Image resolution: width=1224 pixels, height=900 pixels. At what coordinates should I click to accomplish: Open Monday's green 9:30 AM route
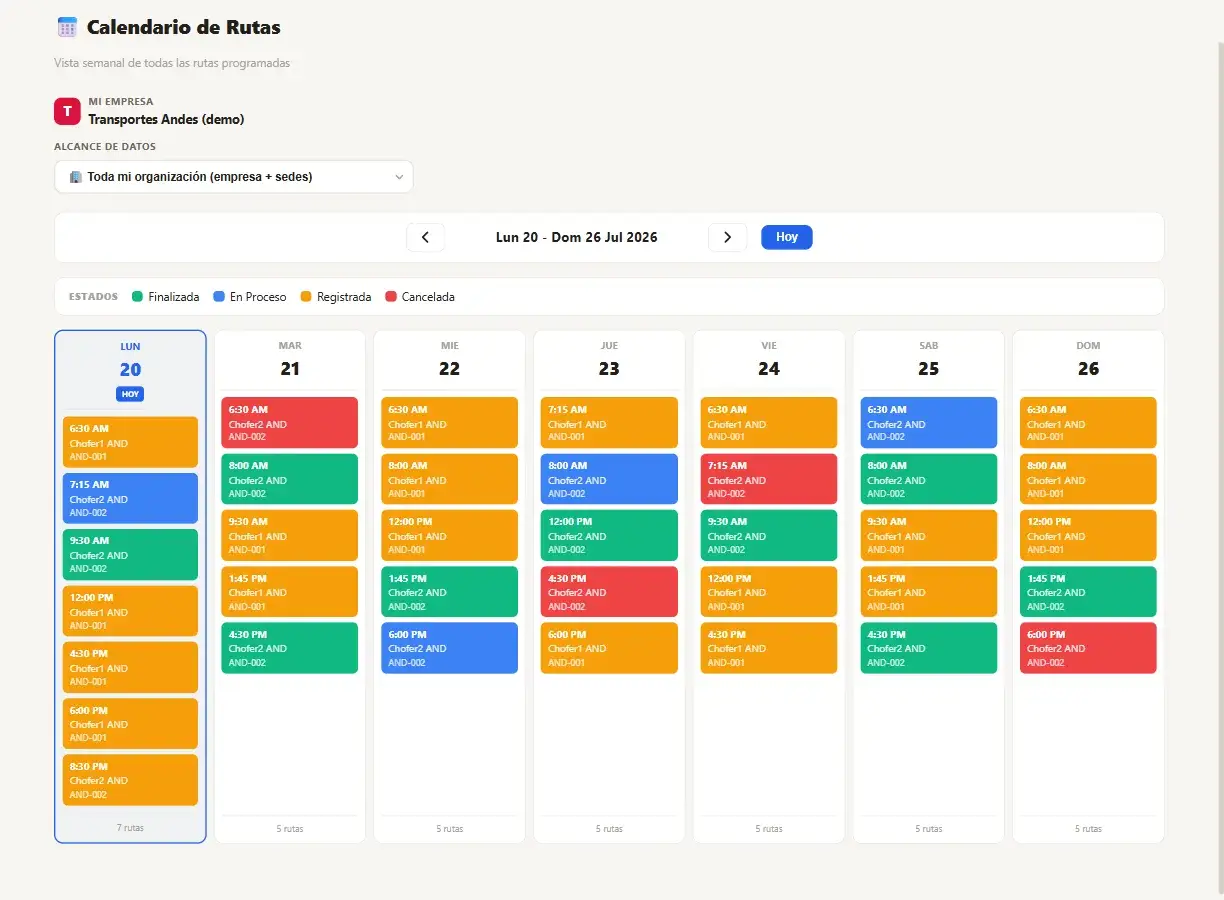click(x=130, y=555)
